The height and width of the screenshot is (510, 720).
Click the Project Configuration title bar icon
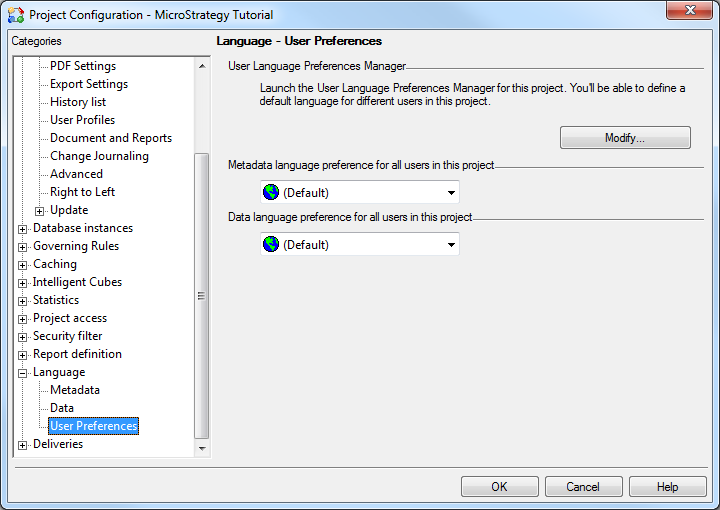click(16, 15)
